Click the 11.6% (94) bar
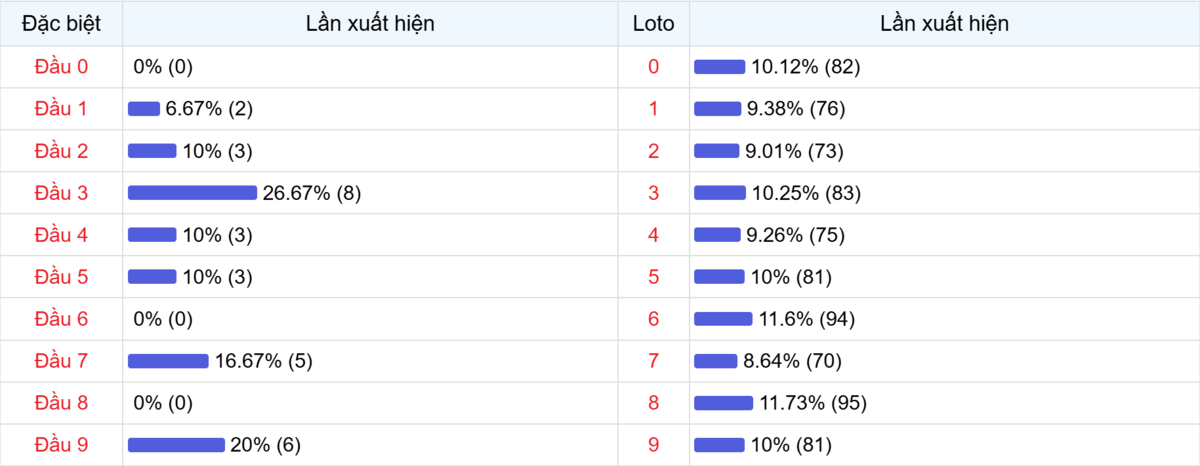Viewport: 1200px width, 466px height. tap(723, 319)
